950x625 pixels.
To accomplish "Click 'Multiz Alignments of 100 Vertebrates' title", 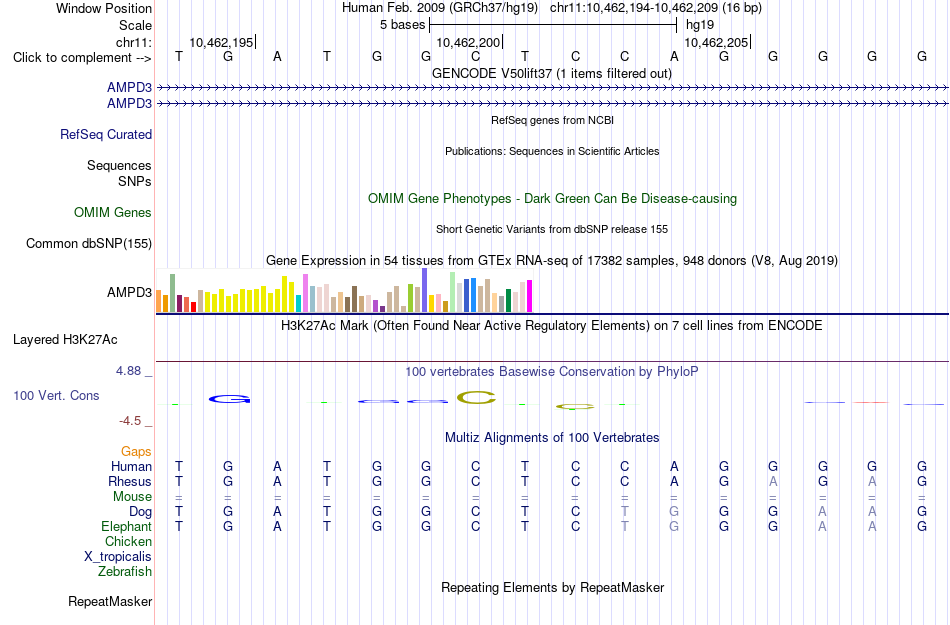I will [x=552, y=437].
